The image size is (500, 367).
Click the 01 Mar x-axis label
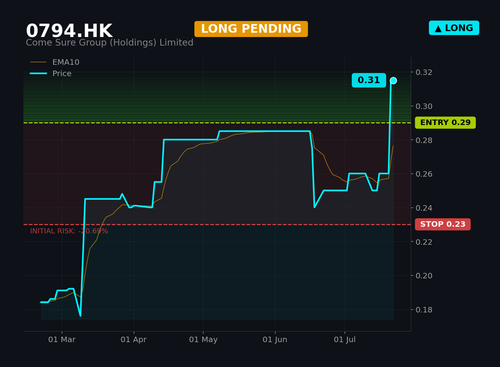click(x=62, y=340)
